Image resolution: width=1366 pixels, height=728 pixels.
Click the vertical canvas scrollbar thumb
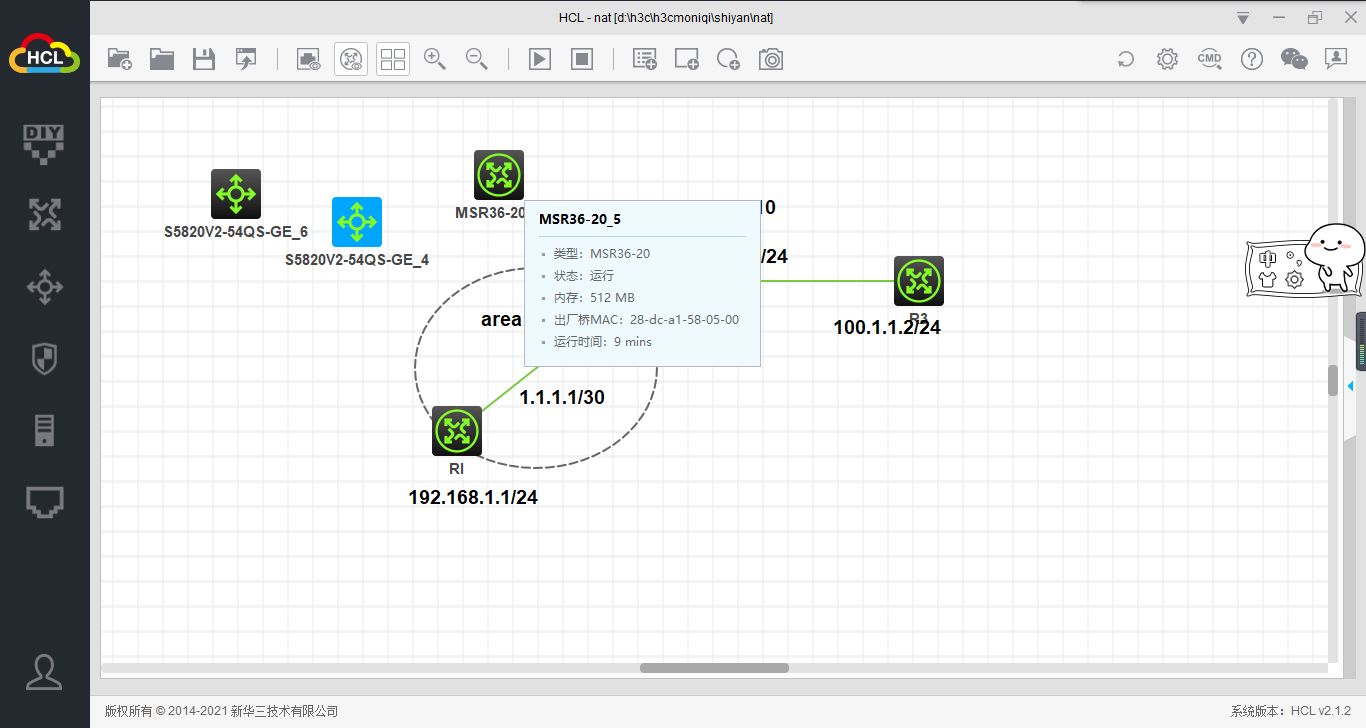click(1332, 380)
